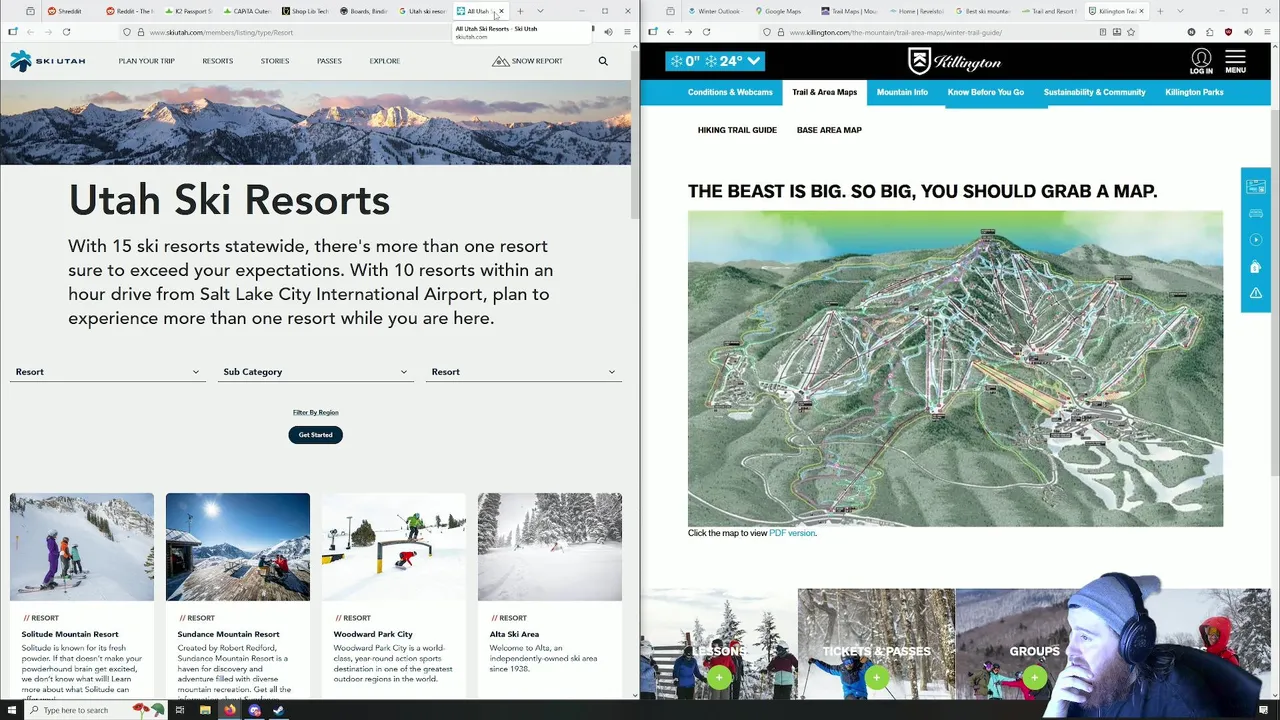
Task: Click the sound icon in the Ski Utah browser toolbar
Action: [x=608, y=32]
